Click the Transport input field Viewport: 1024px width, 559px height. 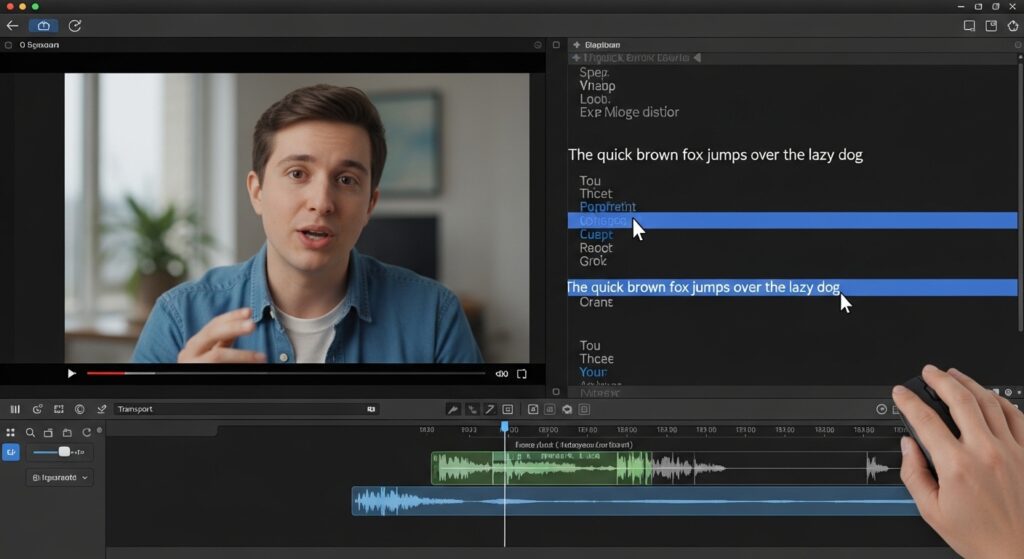240,409
